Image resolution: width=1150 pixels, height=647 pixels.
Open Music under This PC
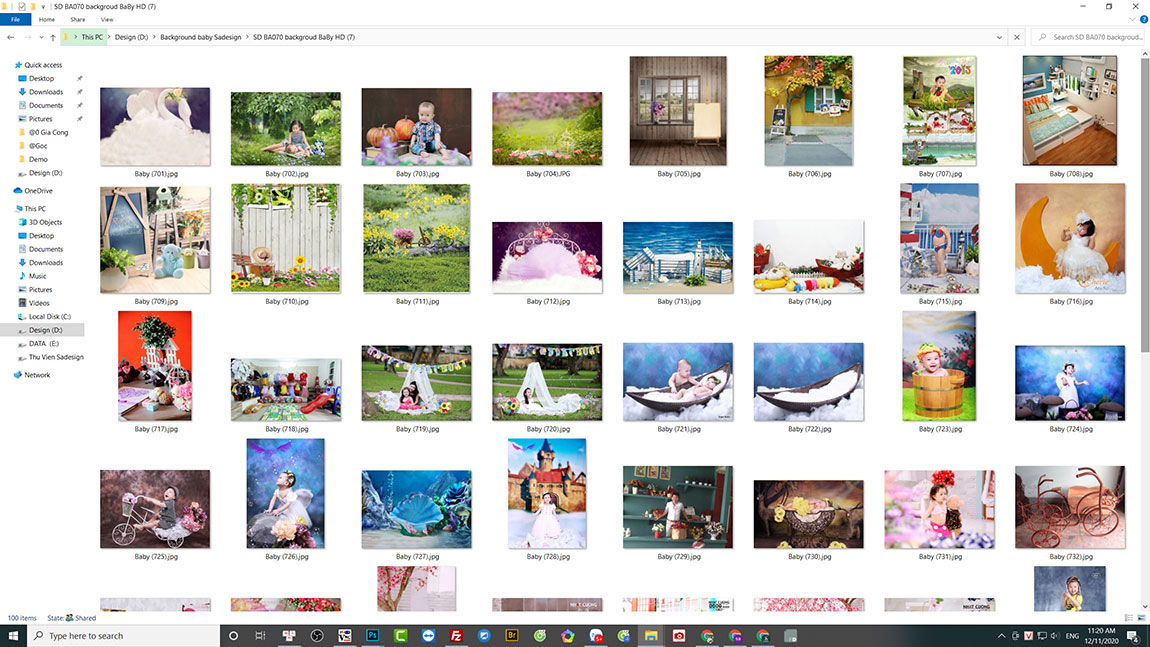[37, 276]
